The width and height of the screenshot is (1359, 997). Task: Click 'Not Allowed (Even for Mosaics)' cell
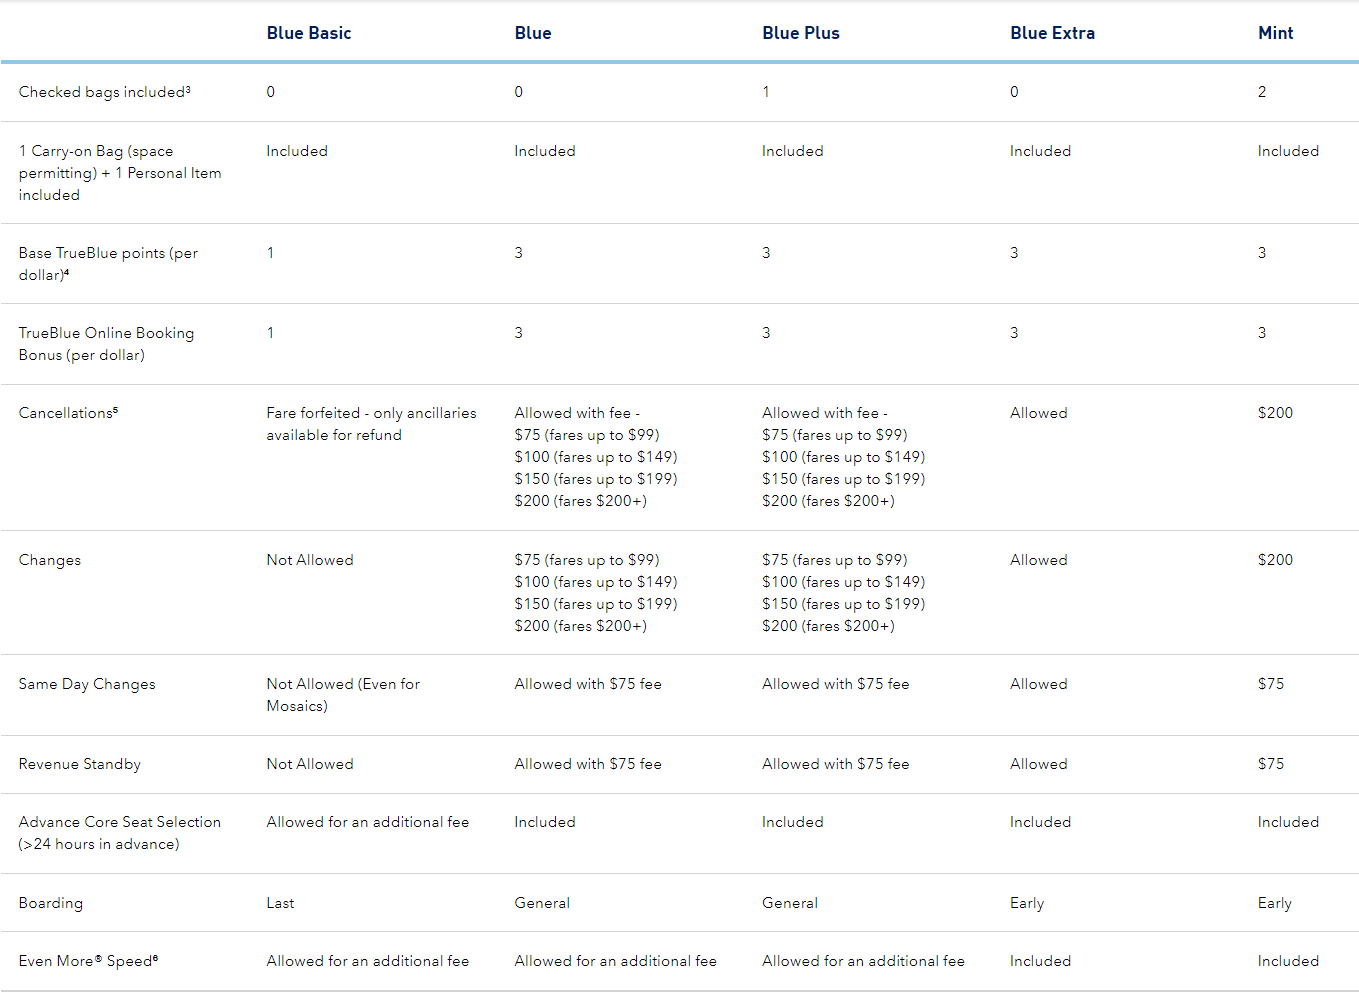tap(343, 695)
